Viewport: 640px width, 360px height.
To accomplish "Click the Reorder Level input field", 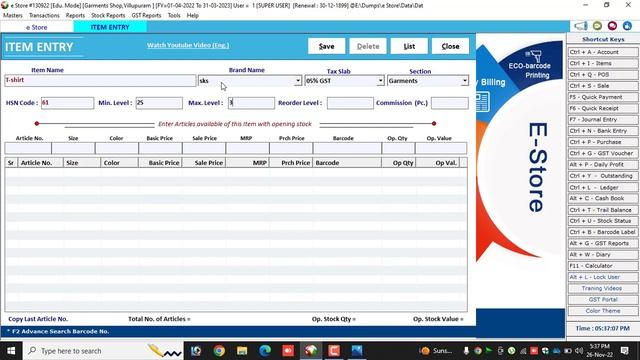I will [350, 103].
